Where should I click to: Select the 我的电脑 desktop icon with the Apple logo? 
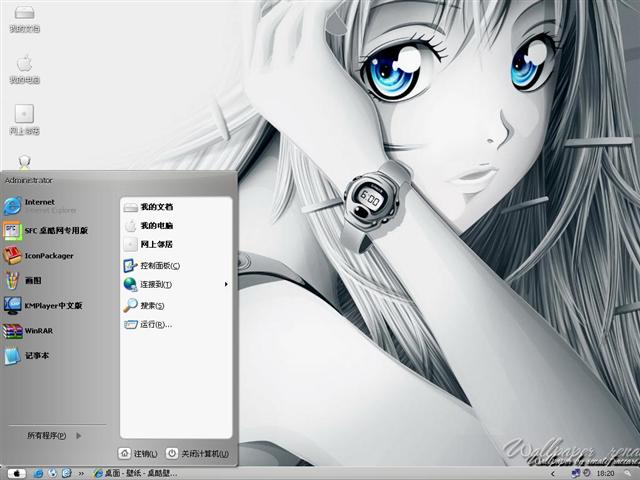click(24, 69)
